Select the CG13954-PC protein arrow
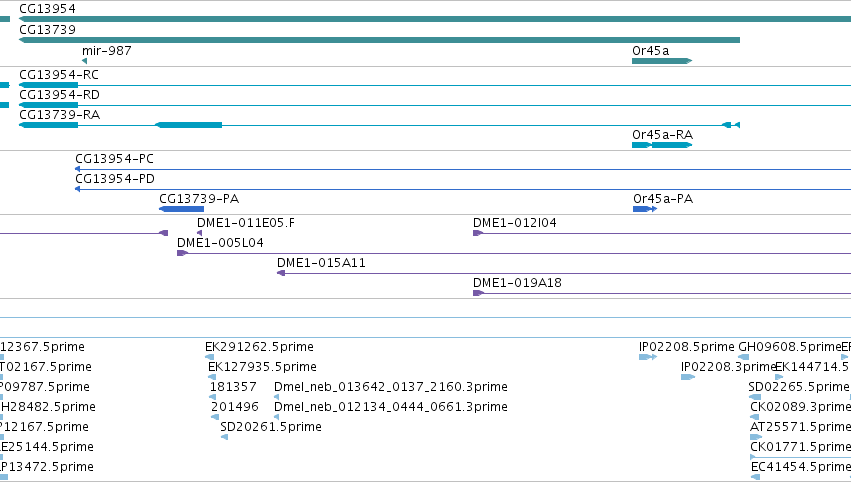The width and height of the screenshot is (851, 482). [78, 169]
